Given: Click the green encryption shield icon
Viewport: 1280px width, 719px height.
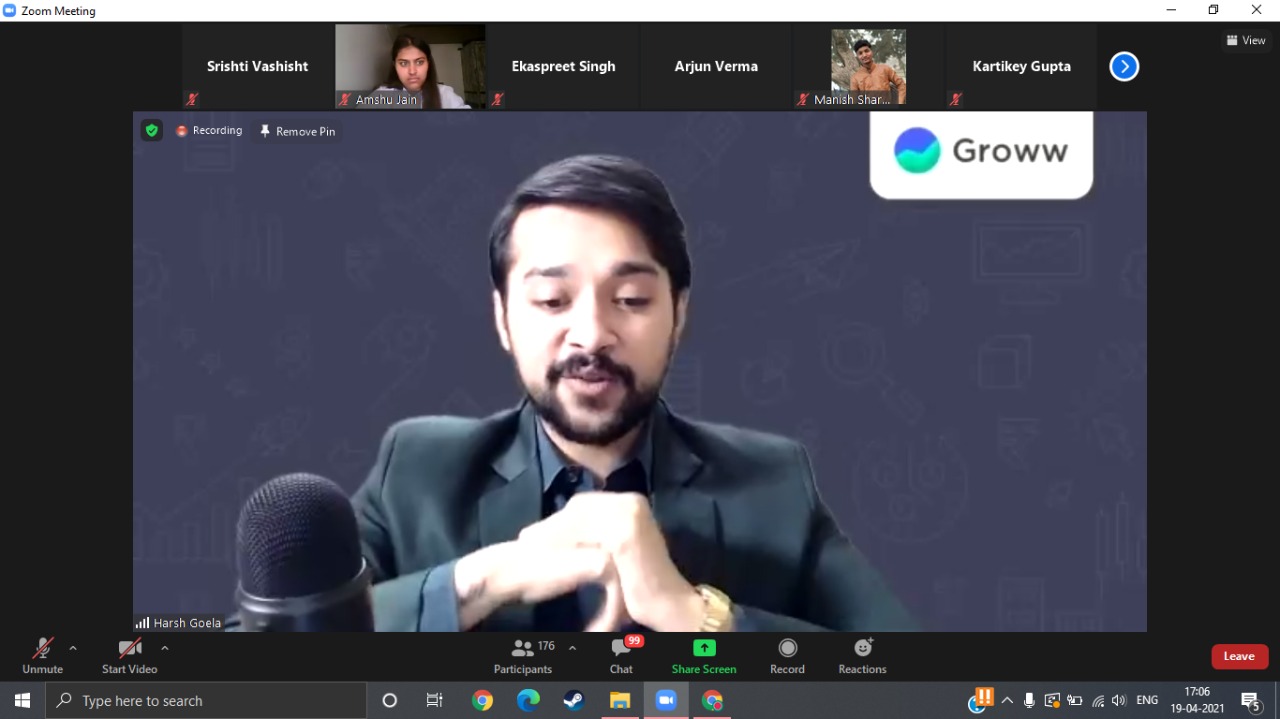Looking at the screenshot, I should (151, 130).
